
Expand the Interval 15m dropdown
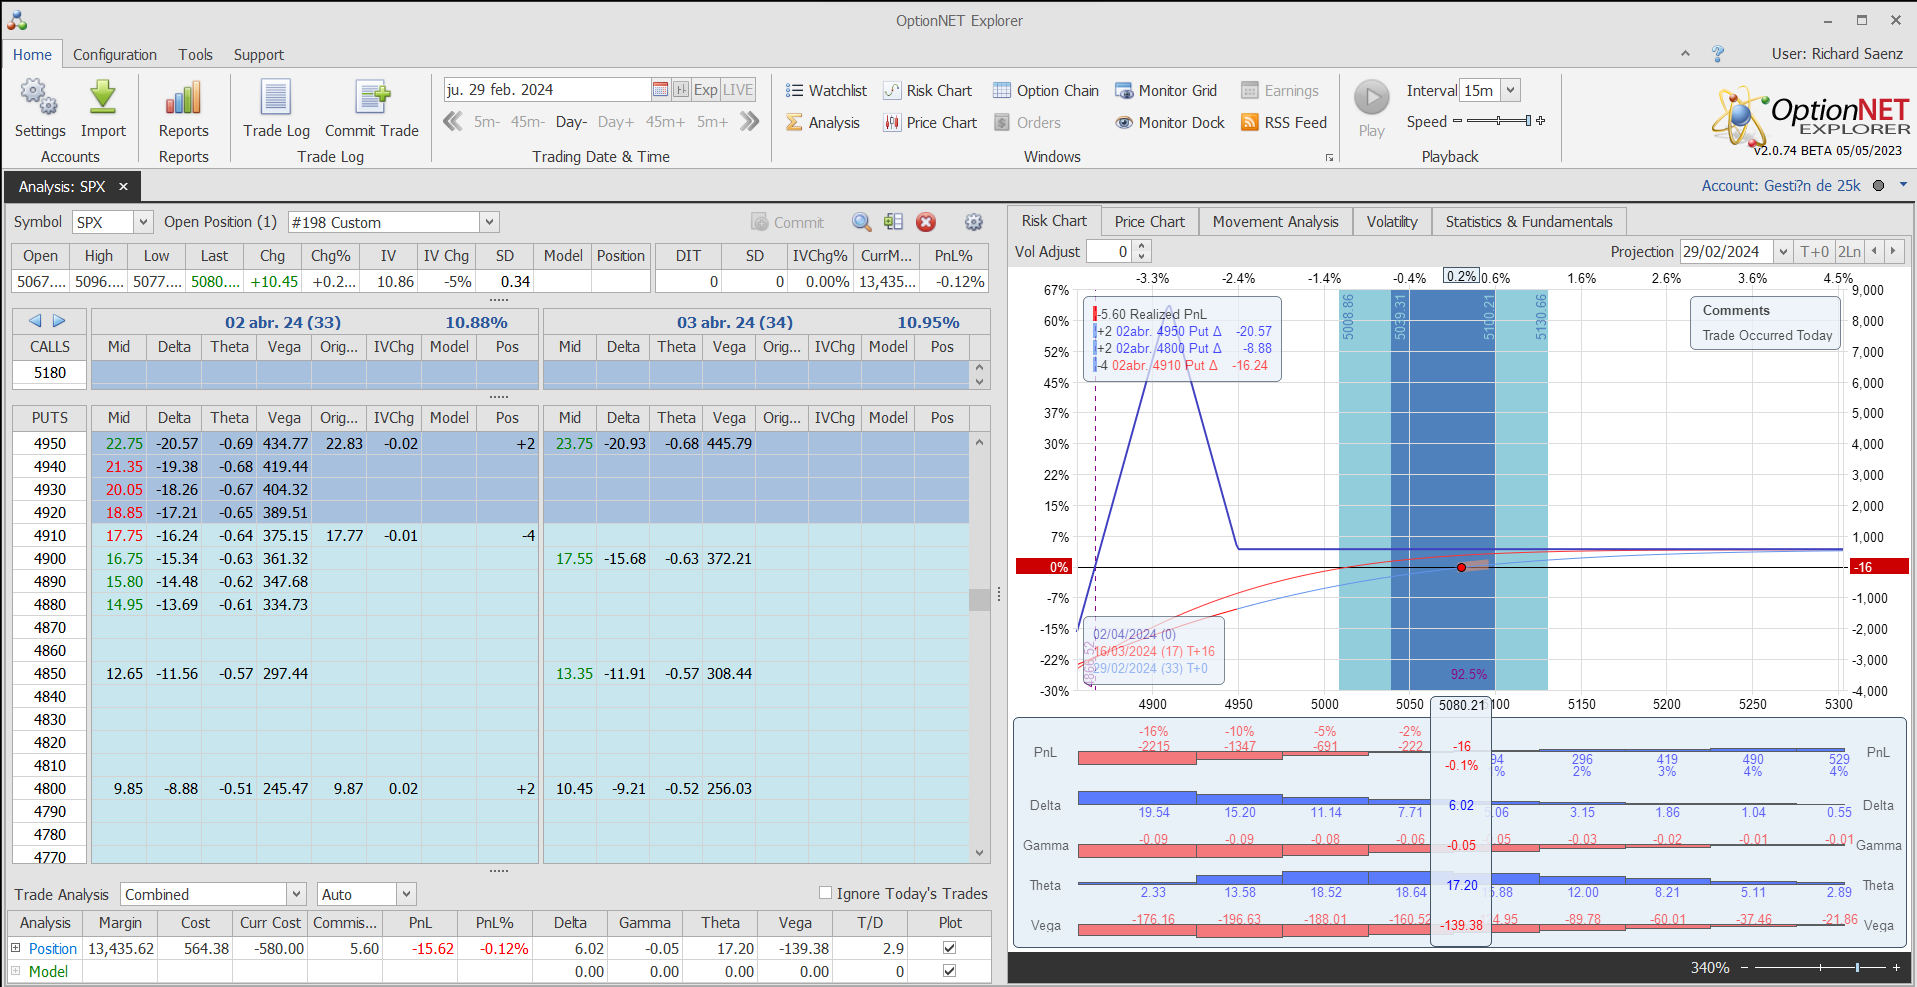point(1511,90)
